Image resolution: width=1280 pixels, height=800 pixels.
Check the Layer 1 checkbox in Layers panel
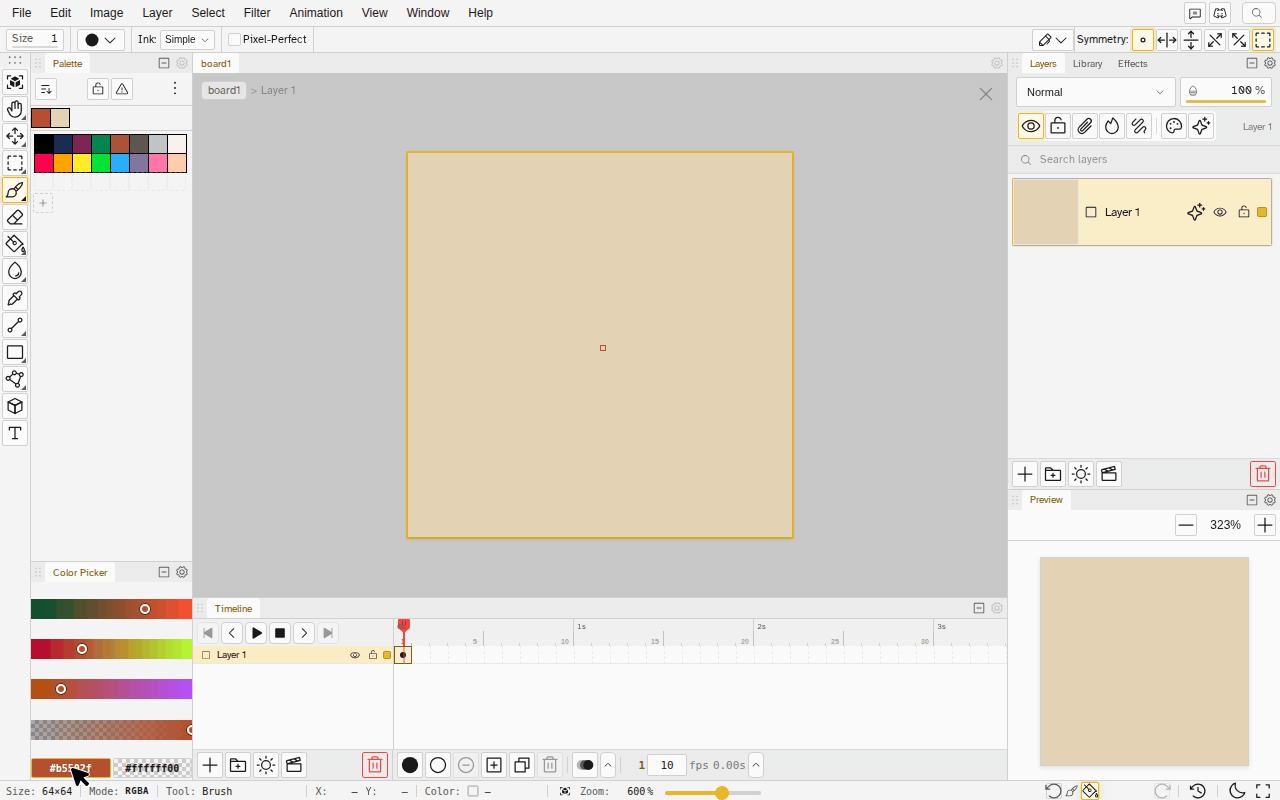(1091, 212)
